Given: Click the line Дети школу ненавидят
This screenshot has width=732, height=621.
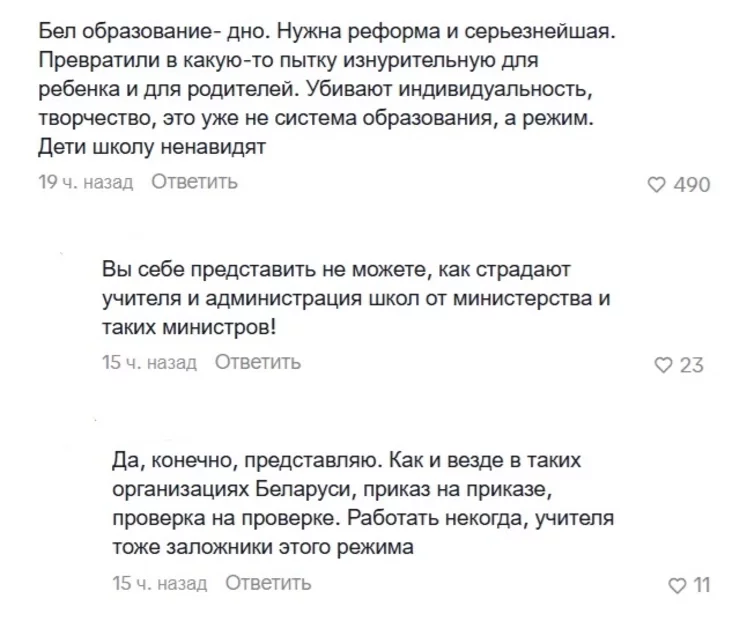Looking at the screenshot, I should coord(152,147).
